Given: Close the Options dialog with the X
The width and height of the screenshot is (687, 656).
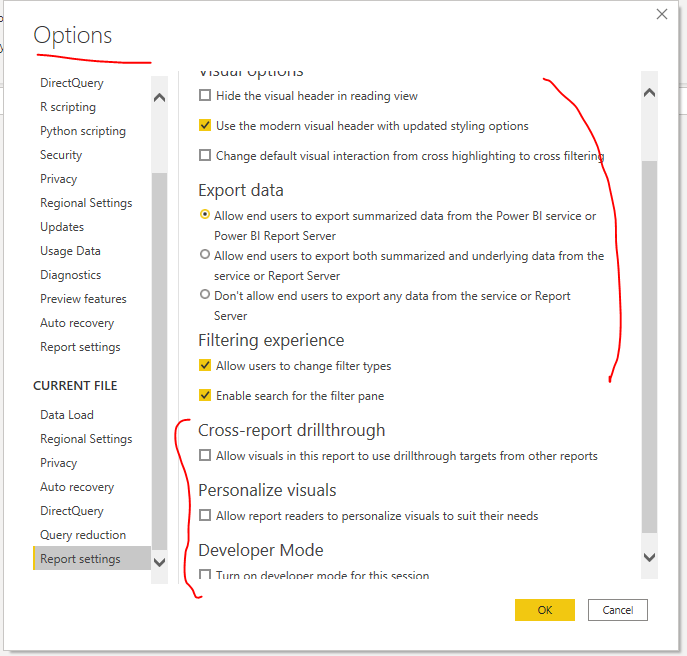Looking at the screenshot, I should click(662, 14).
